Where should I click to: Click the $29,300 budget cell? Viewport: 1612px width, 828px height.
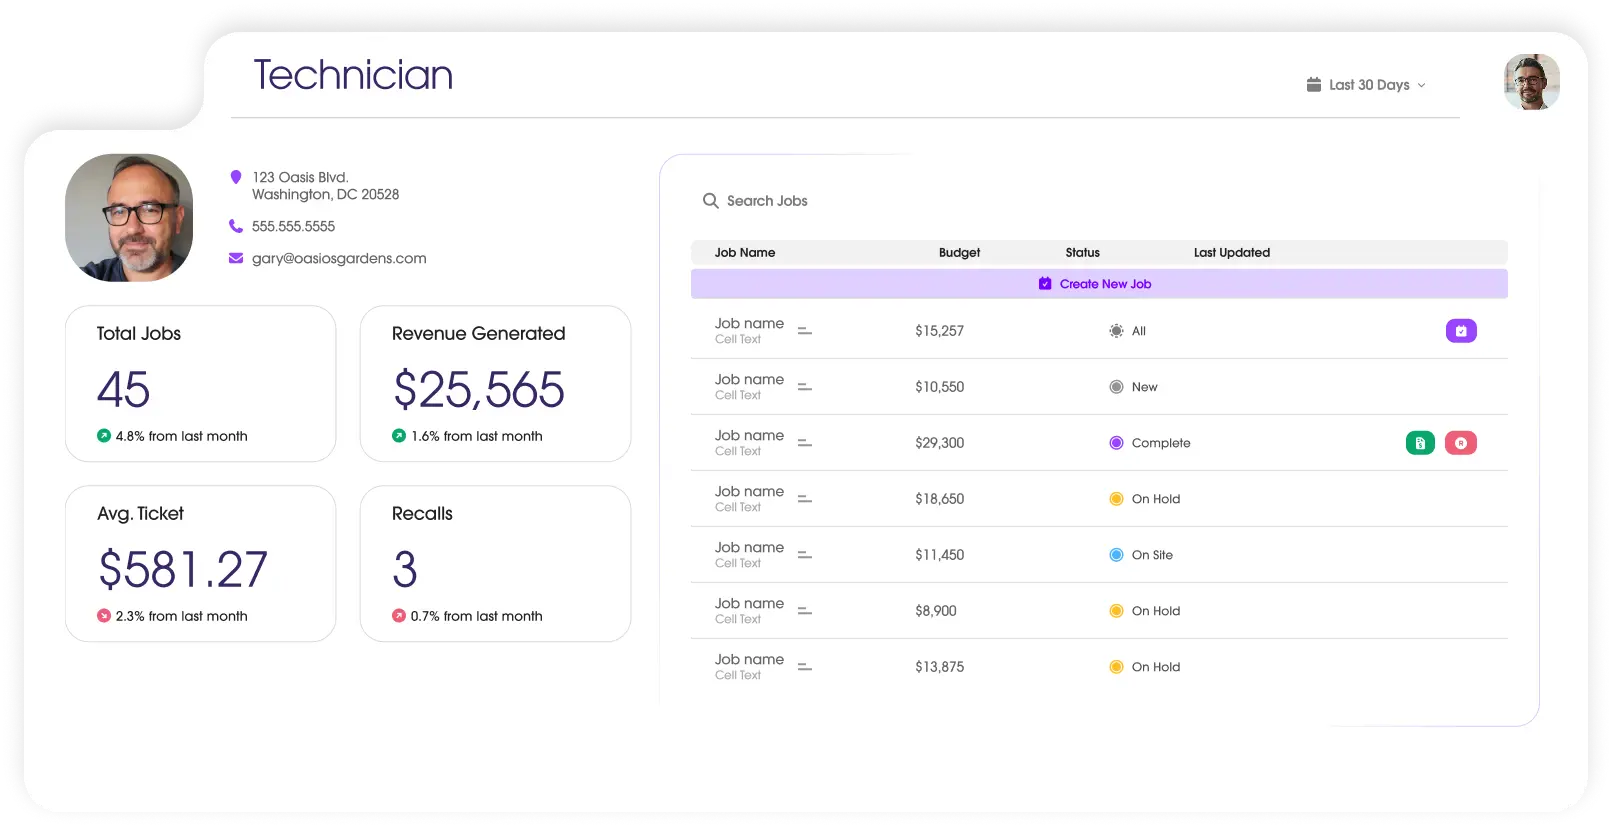coord(939,443)
